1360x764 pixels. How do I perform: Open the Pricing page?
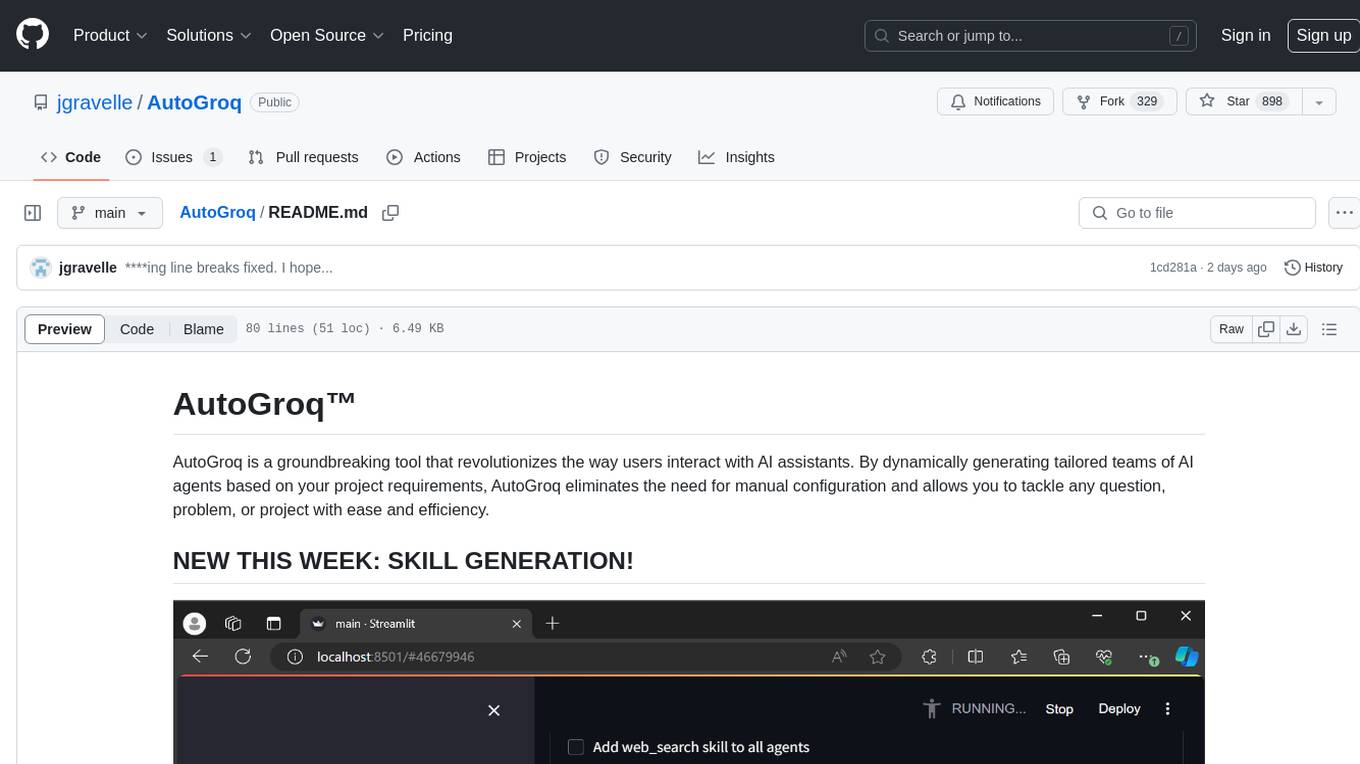(x=427, y=35)
